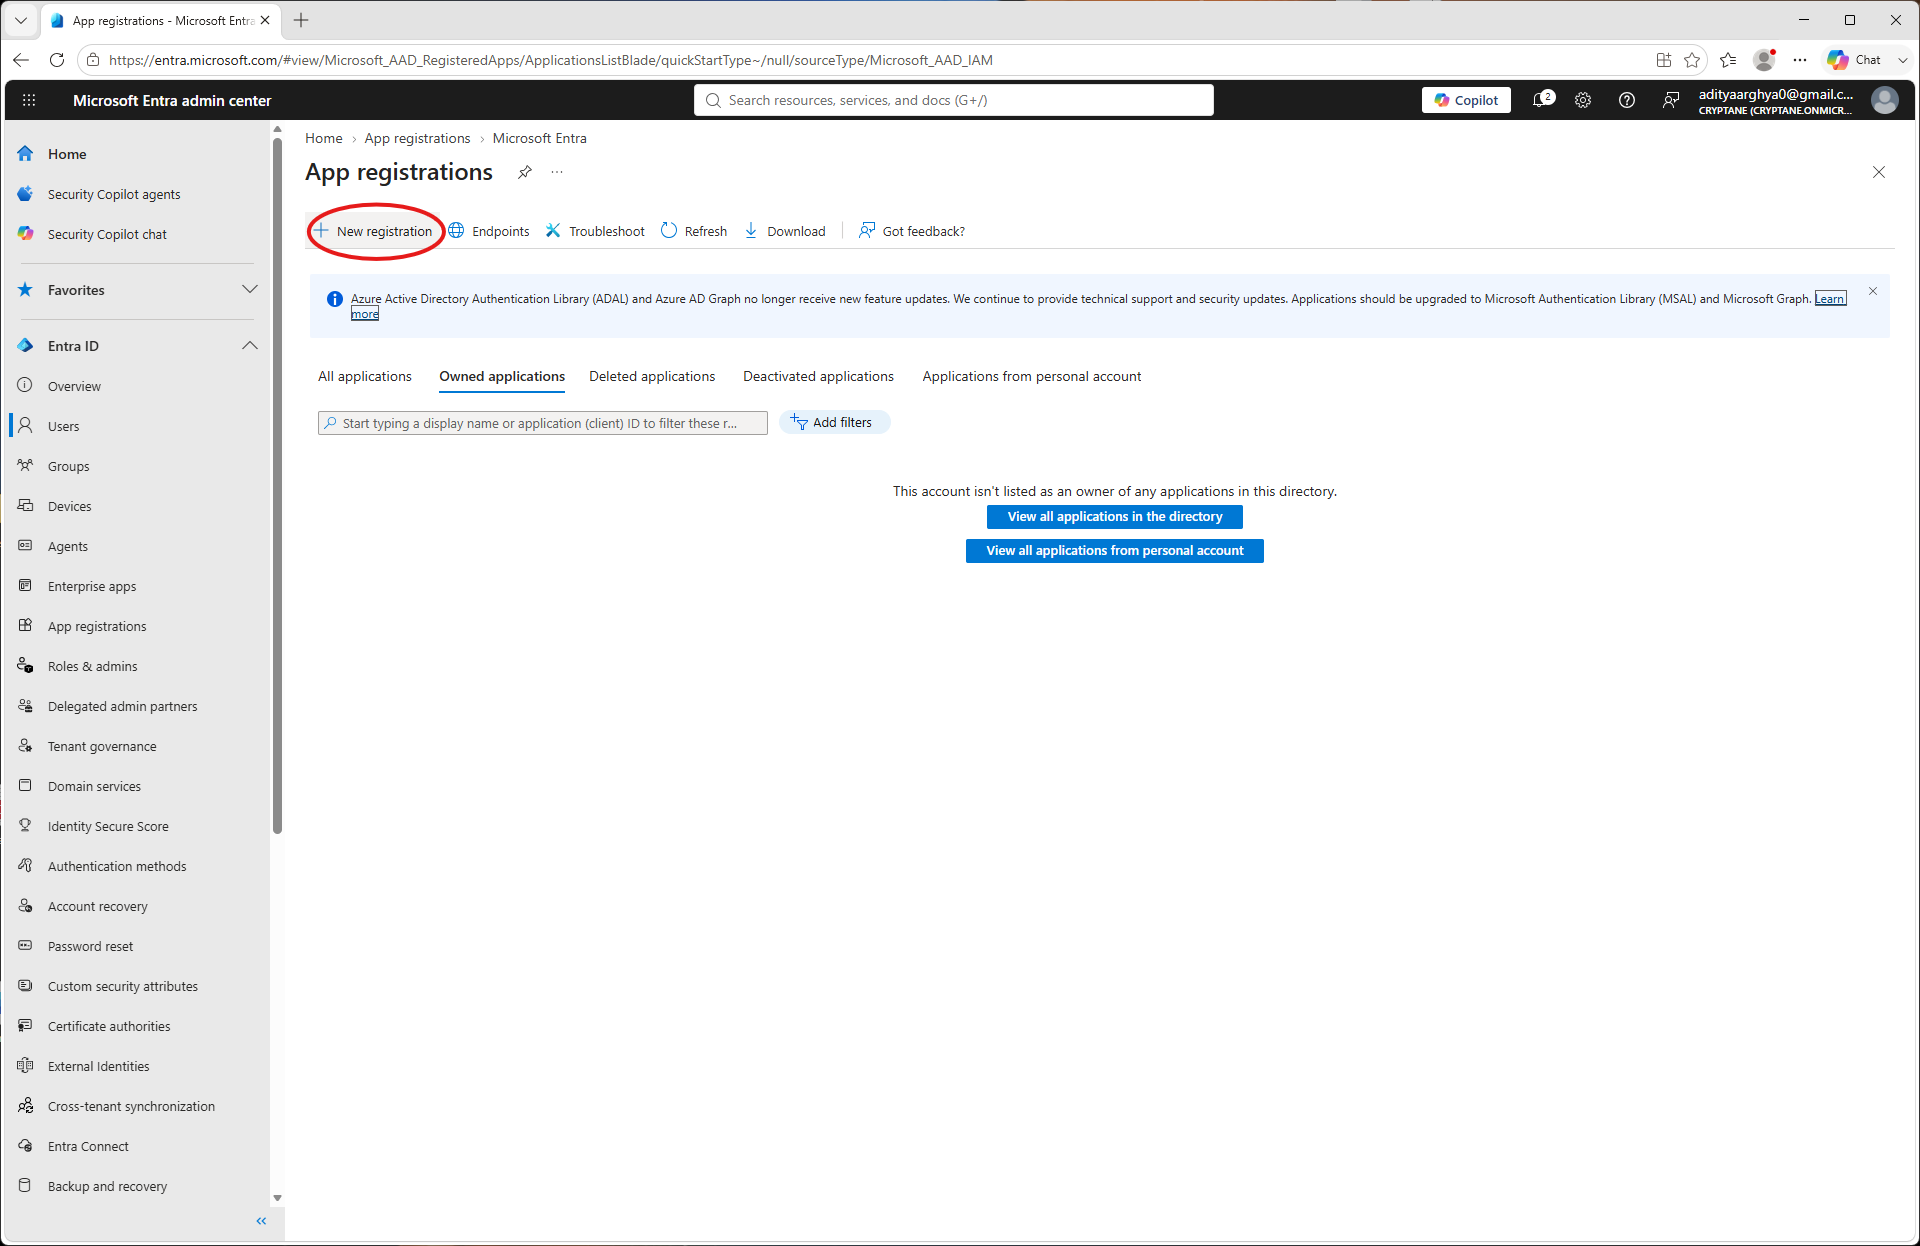Pin the App registrations blade
This screenshot has height=1246, width=1920.
pos(525,172)
